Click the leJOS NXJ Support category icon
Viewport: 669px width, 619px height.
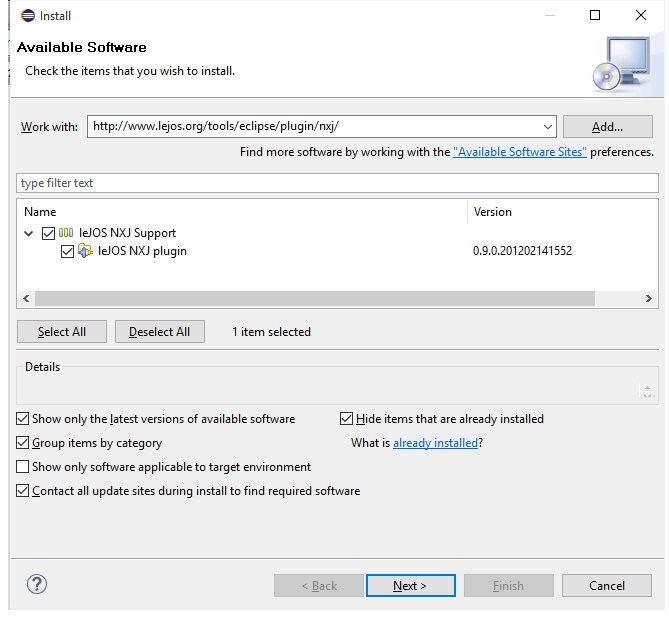(67, 233)
